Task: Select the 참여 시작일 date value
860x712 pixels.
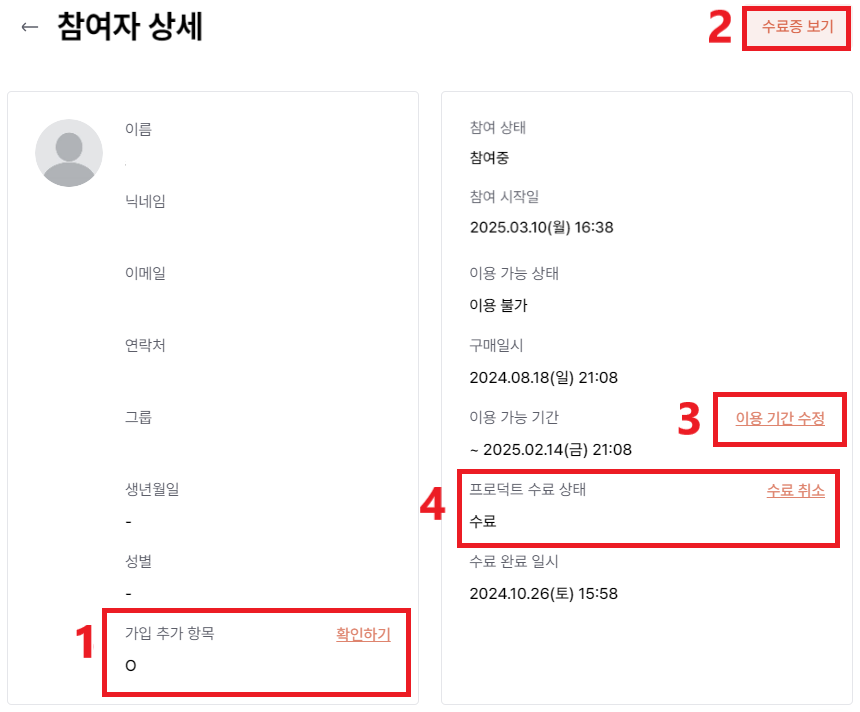Action: 541,227
